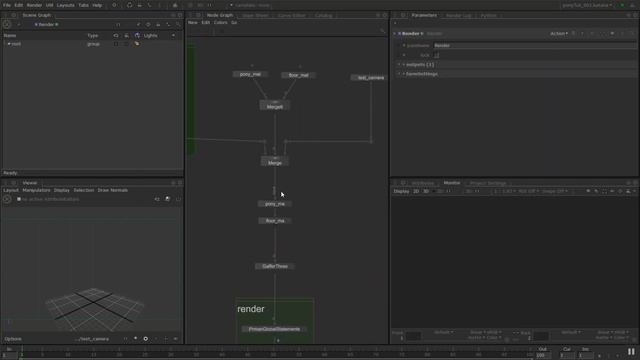The height and width of the screenshot is (360, 640).
Task: Click the Front frame number field in Monitor
Action: pyautogui.click(x=413, y=336)
